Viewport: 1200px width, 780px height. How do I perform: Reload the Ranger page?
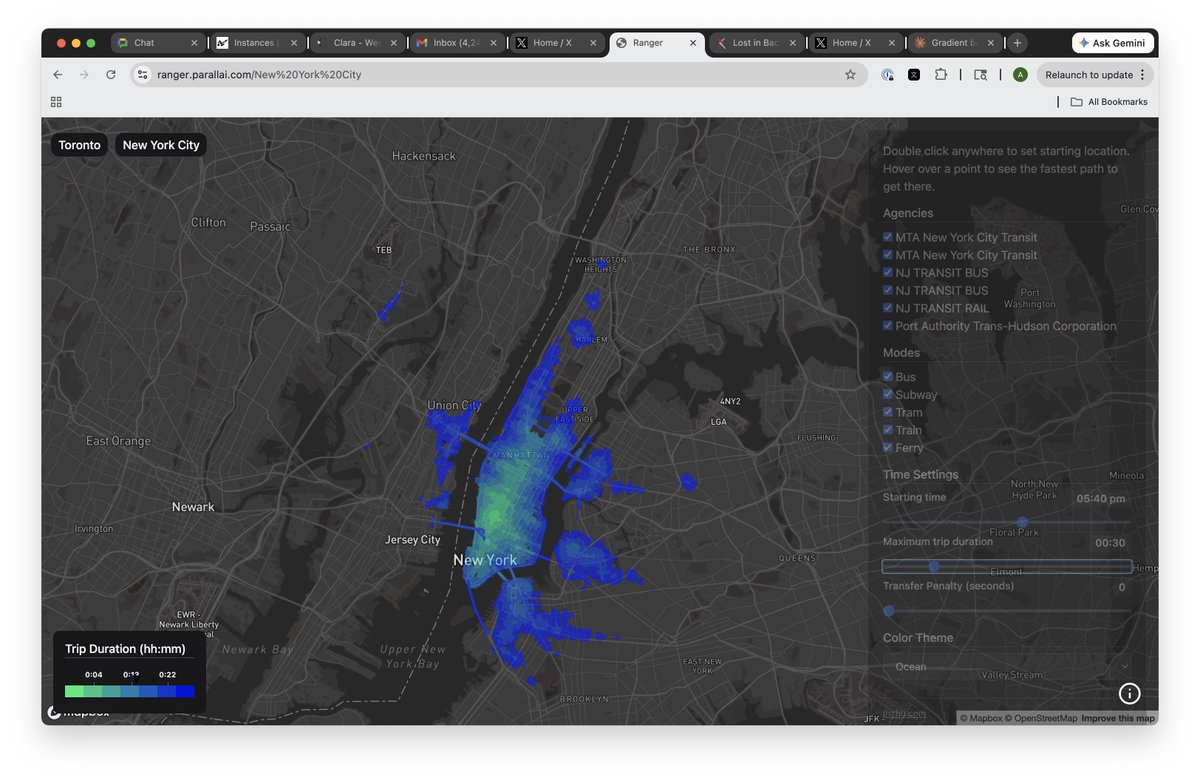pos(111,75)
